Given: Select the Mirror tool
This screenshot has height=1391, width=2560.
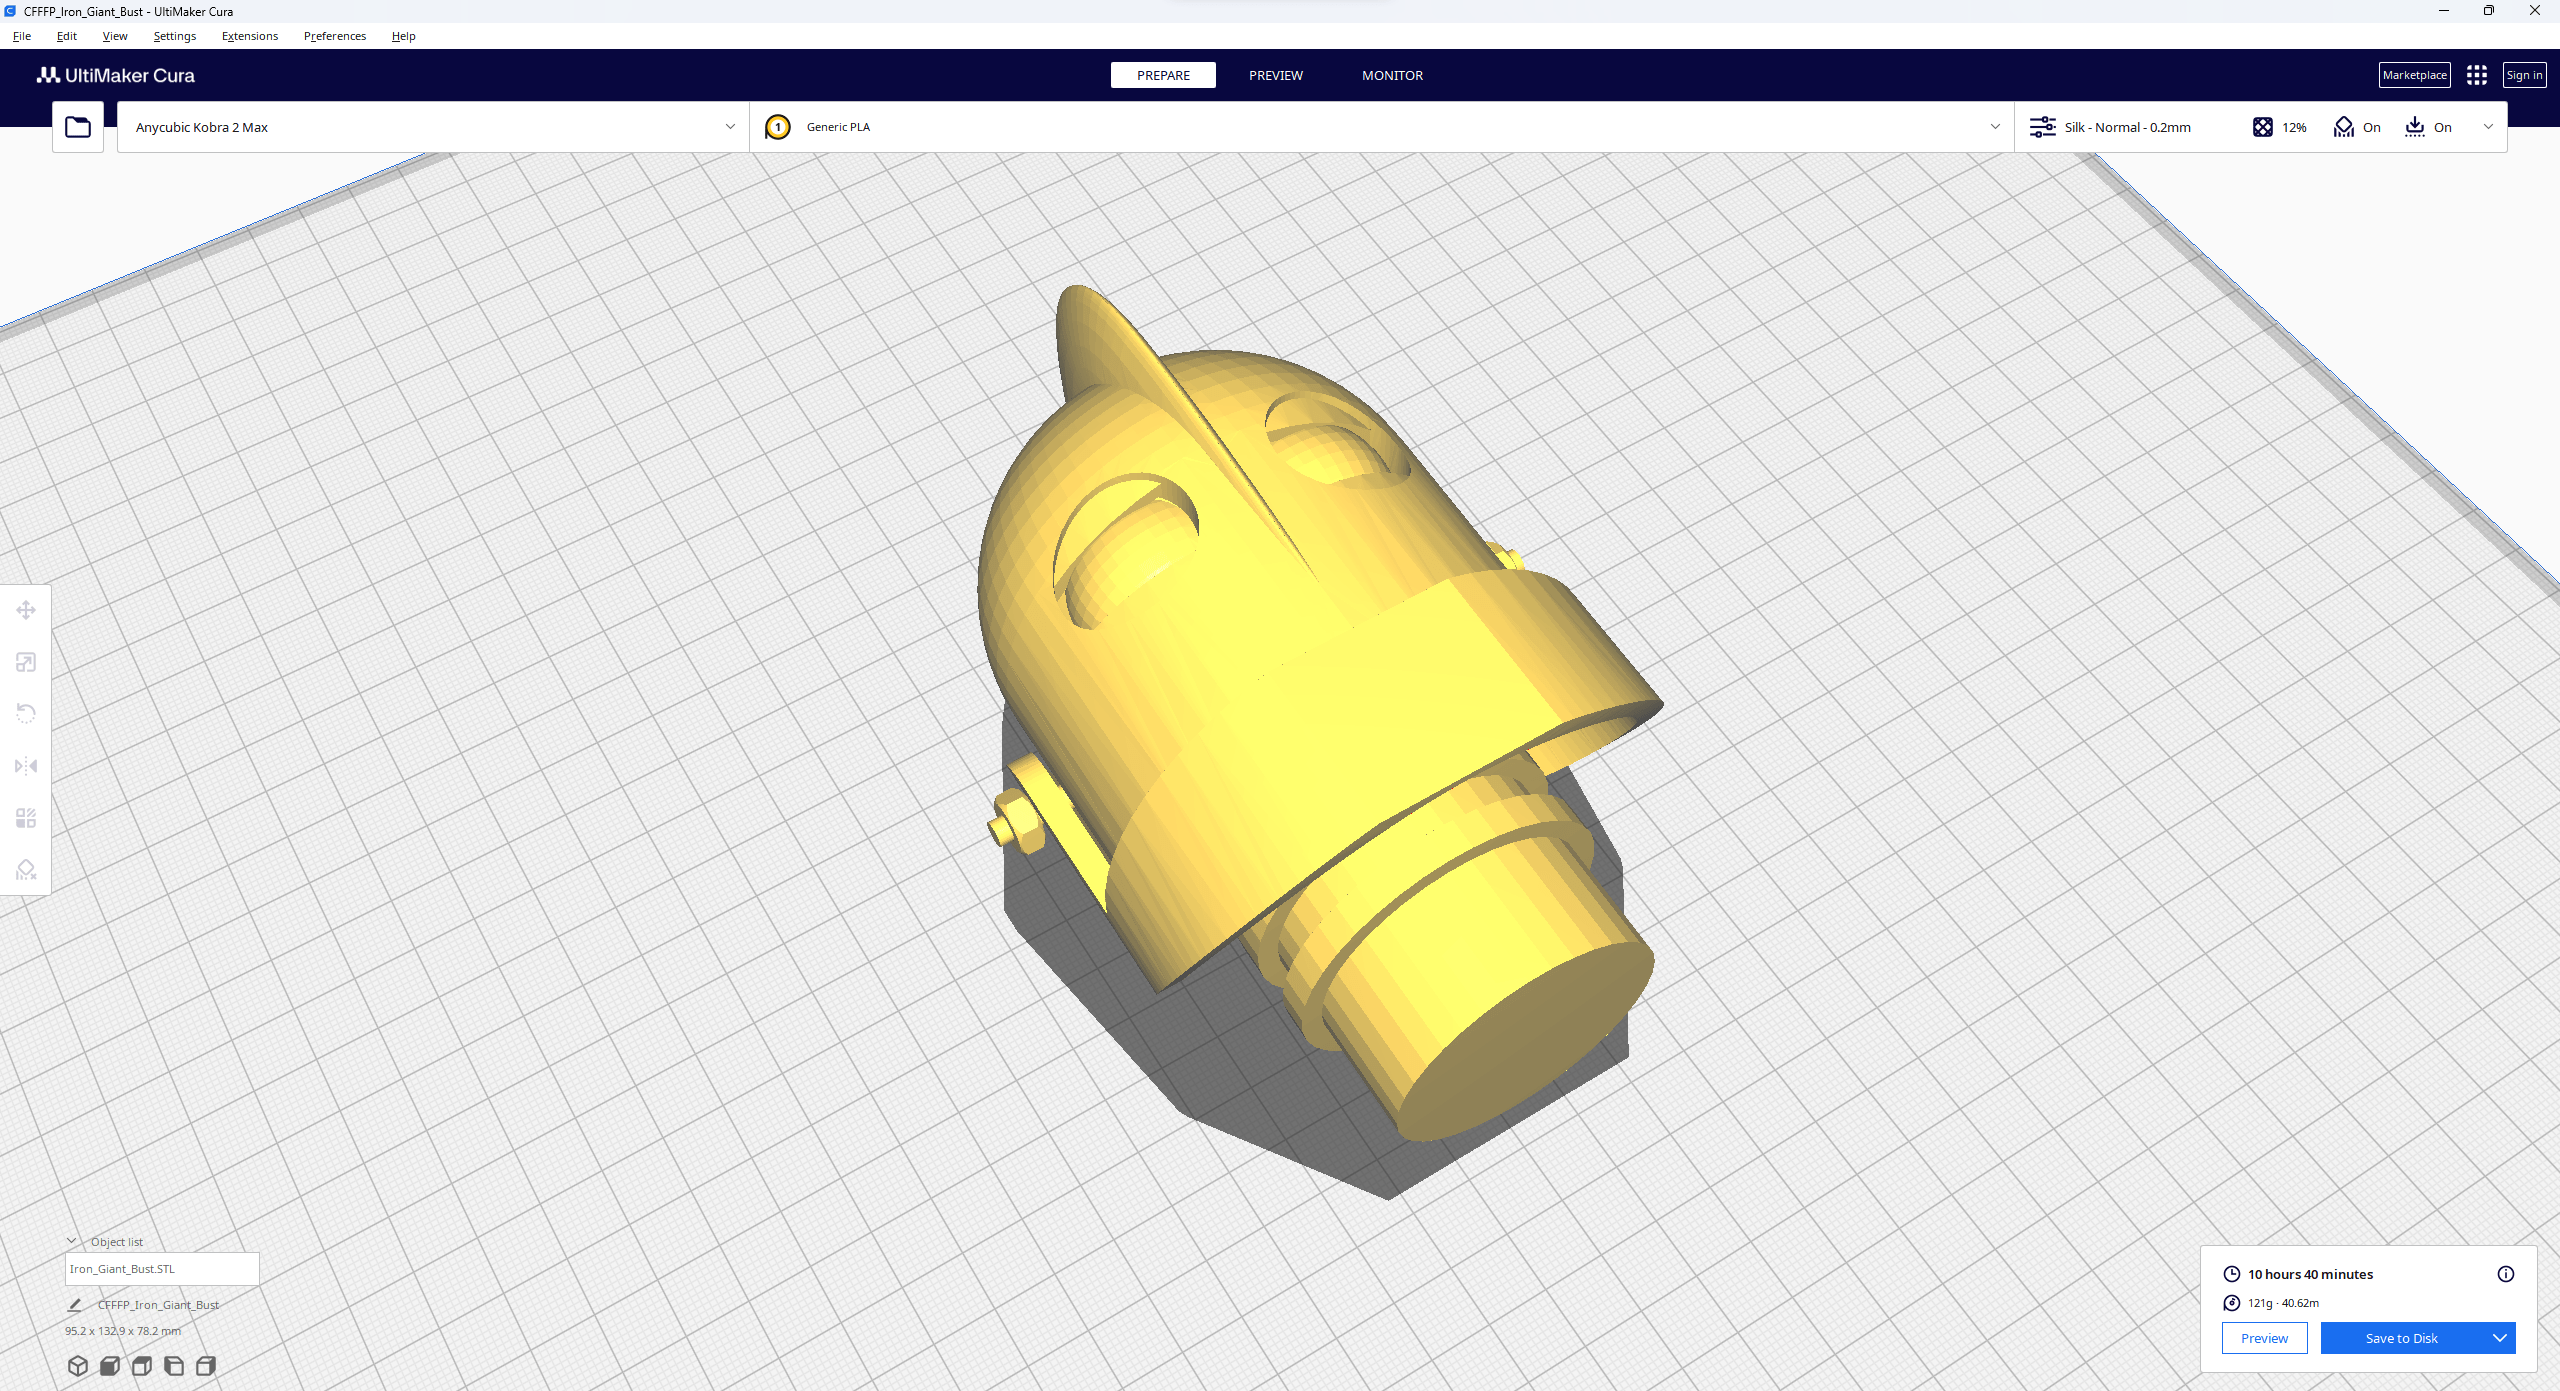Looking at the screenshot, I should coord(26,766).
